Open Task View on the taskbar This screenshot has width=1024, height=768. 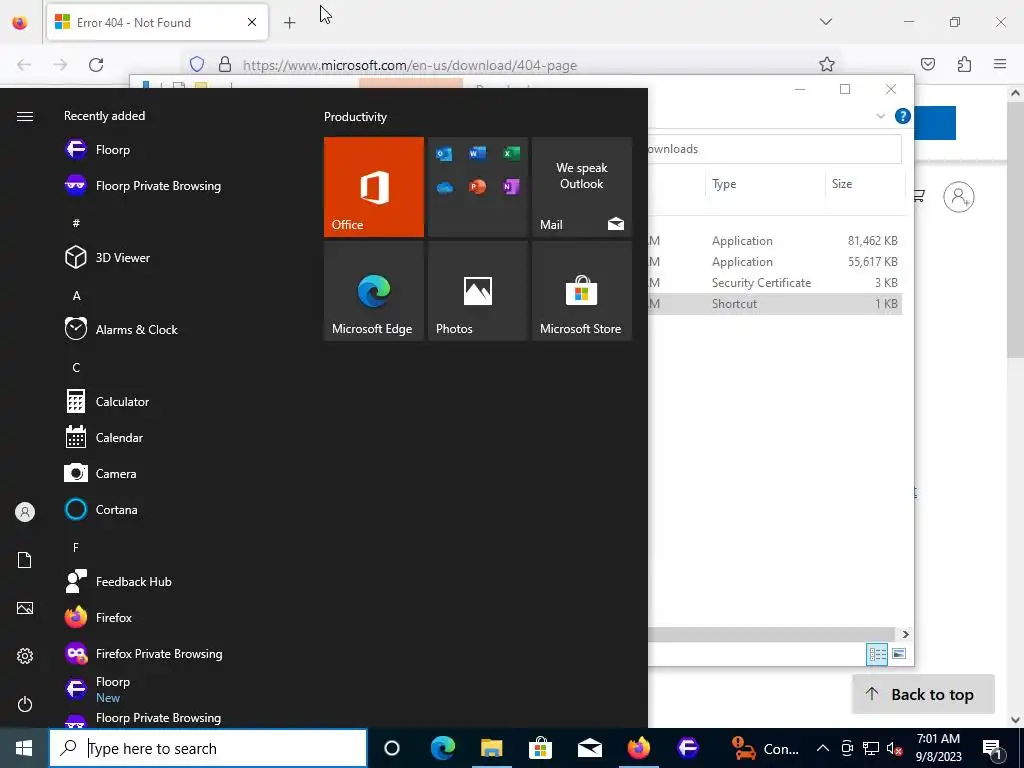coord(392,748)
